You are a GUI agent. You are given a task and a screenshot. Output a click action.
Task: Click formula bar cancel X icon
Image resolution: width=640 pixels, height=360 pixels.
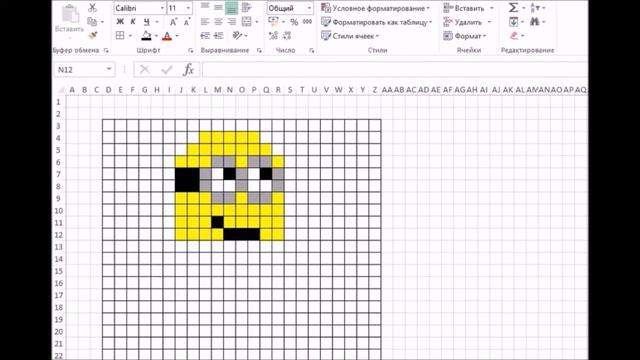point(144,70)
